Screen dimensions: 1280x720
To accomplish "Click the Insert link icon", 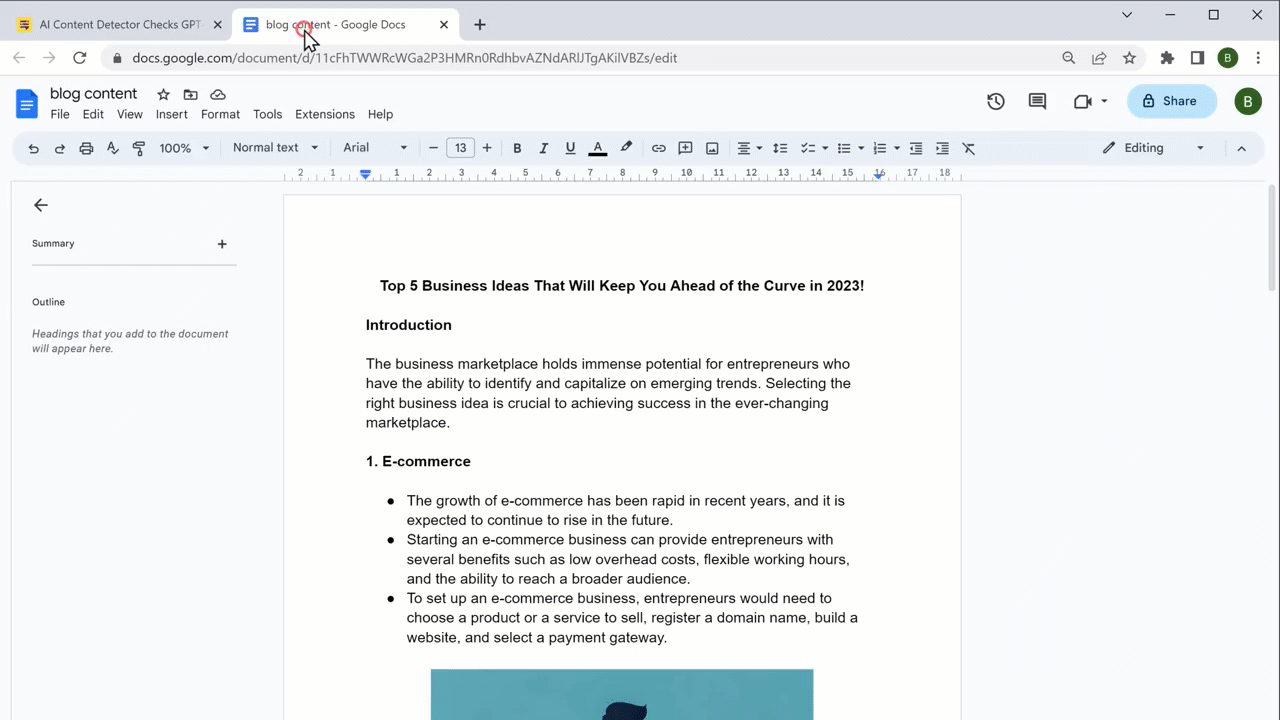I will 658,148.
